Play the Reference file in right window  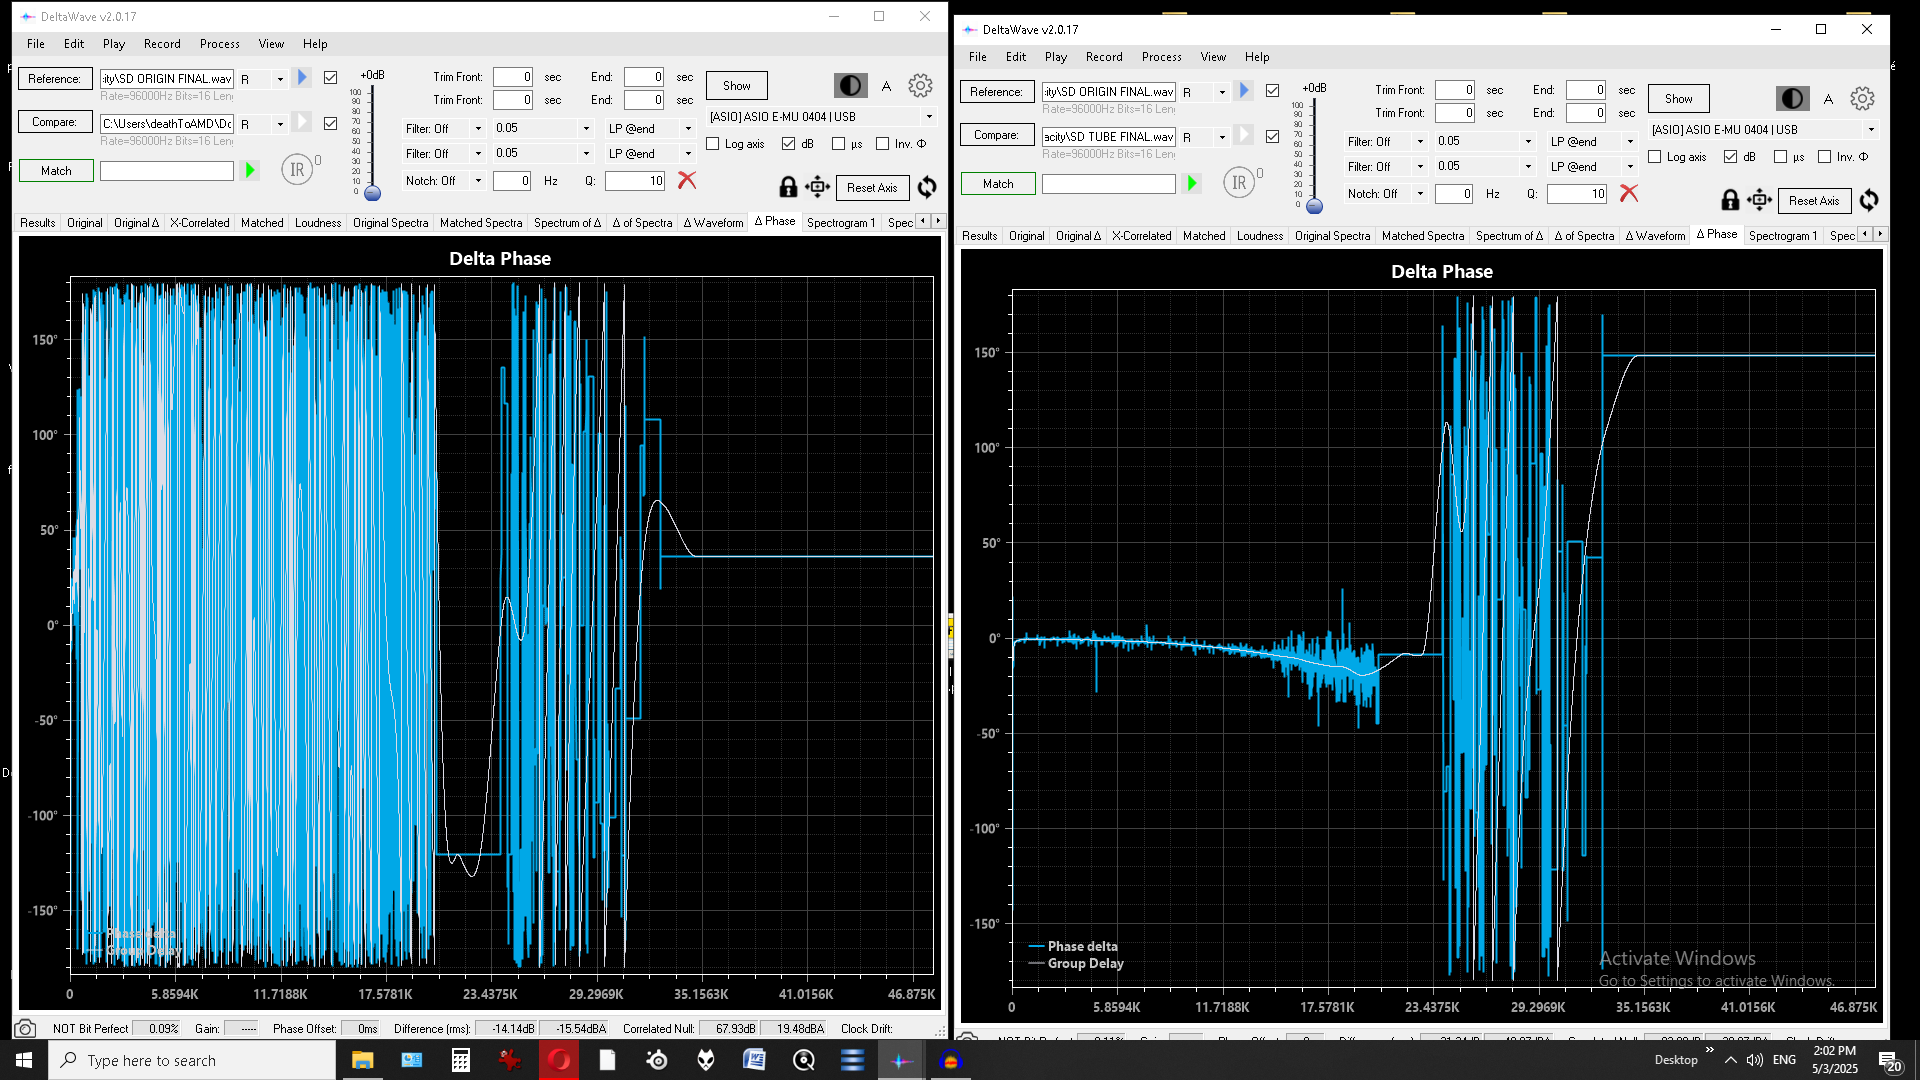(x=1244, y=90)
